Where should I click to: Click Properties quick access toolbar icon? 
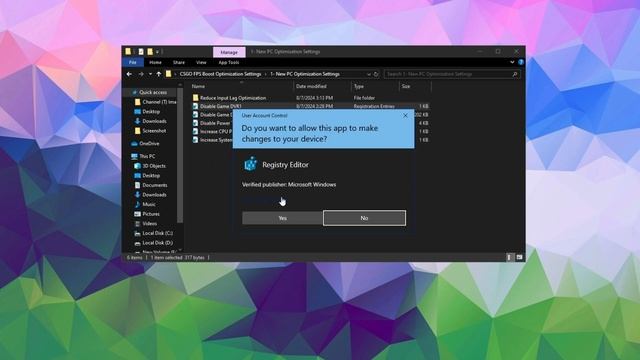(x=141, y=52)
